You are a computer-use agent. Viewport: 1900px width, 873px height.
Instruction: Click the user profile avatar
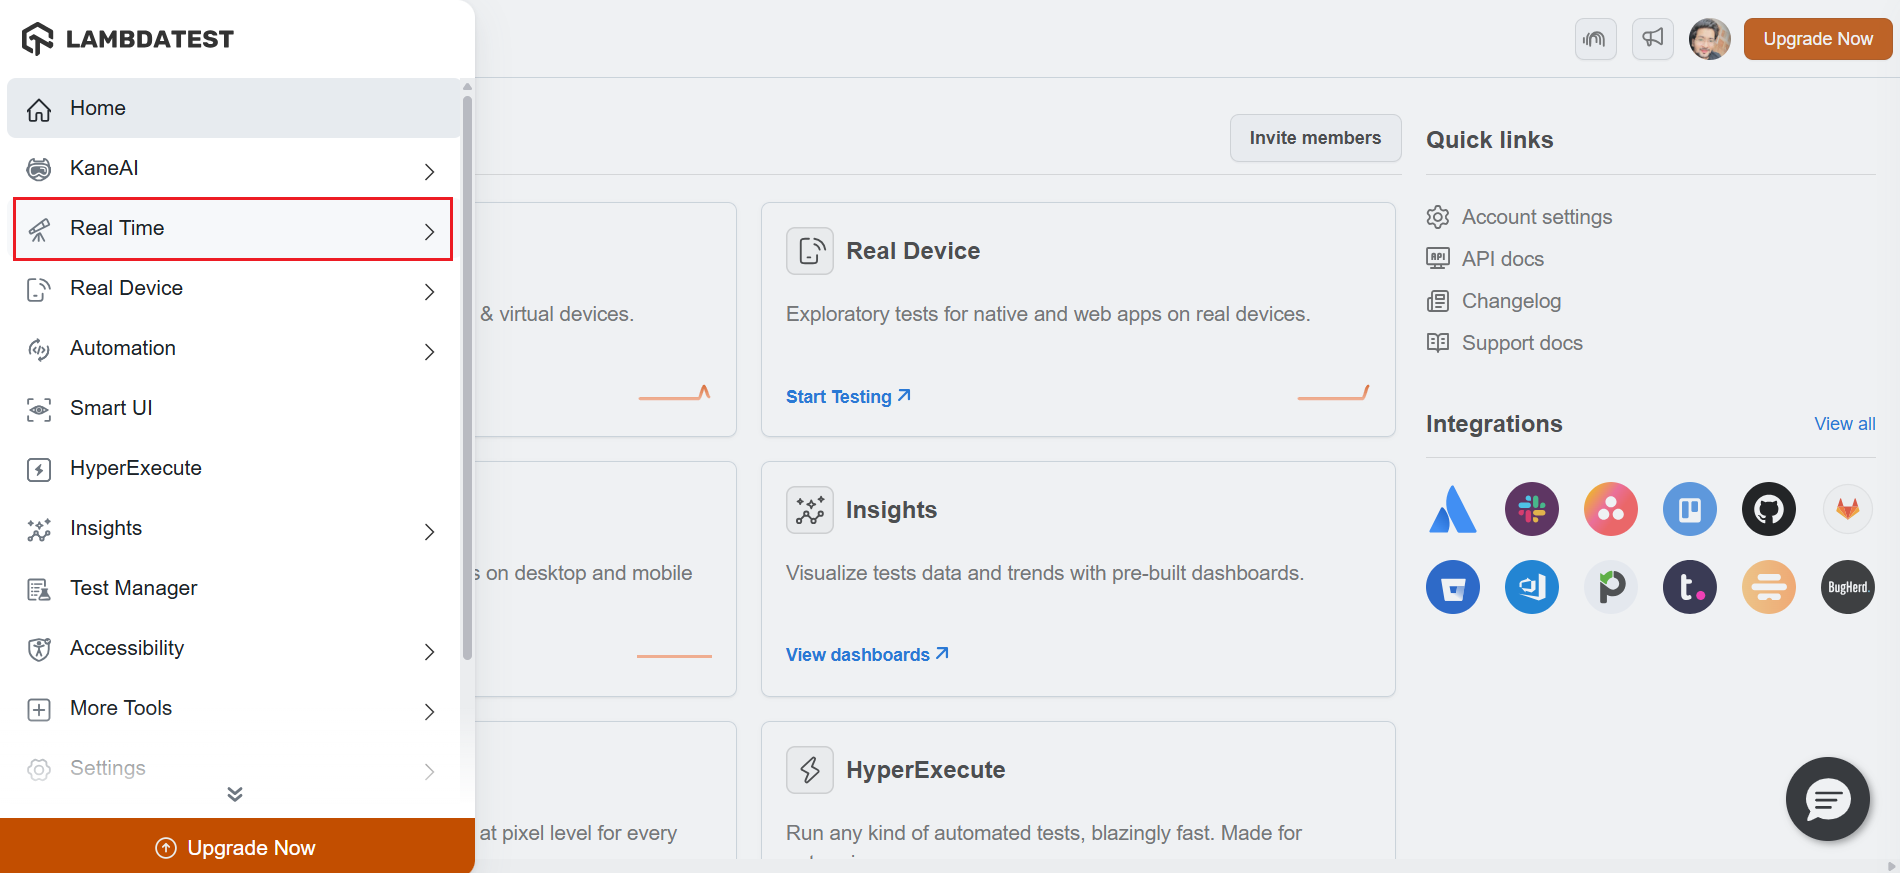[1709, 39]
